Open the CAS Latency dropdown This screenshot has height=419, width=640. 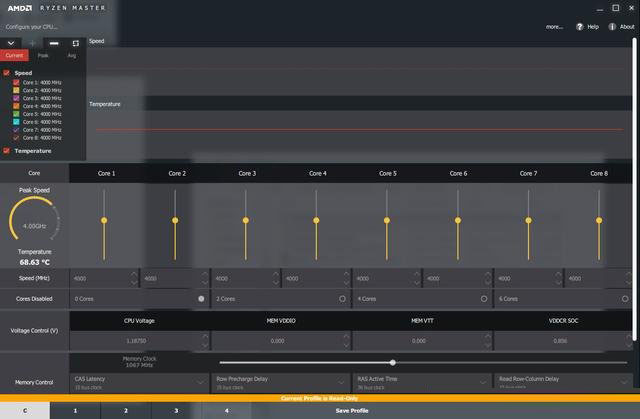click(x=203, y=382)
